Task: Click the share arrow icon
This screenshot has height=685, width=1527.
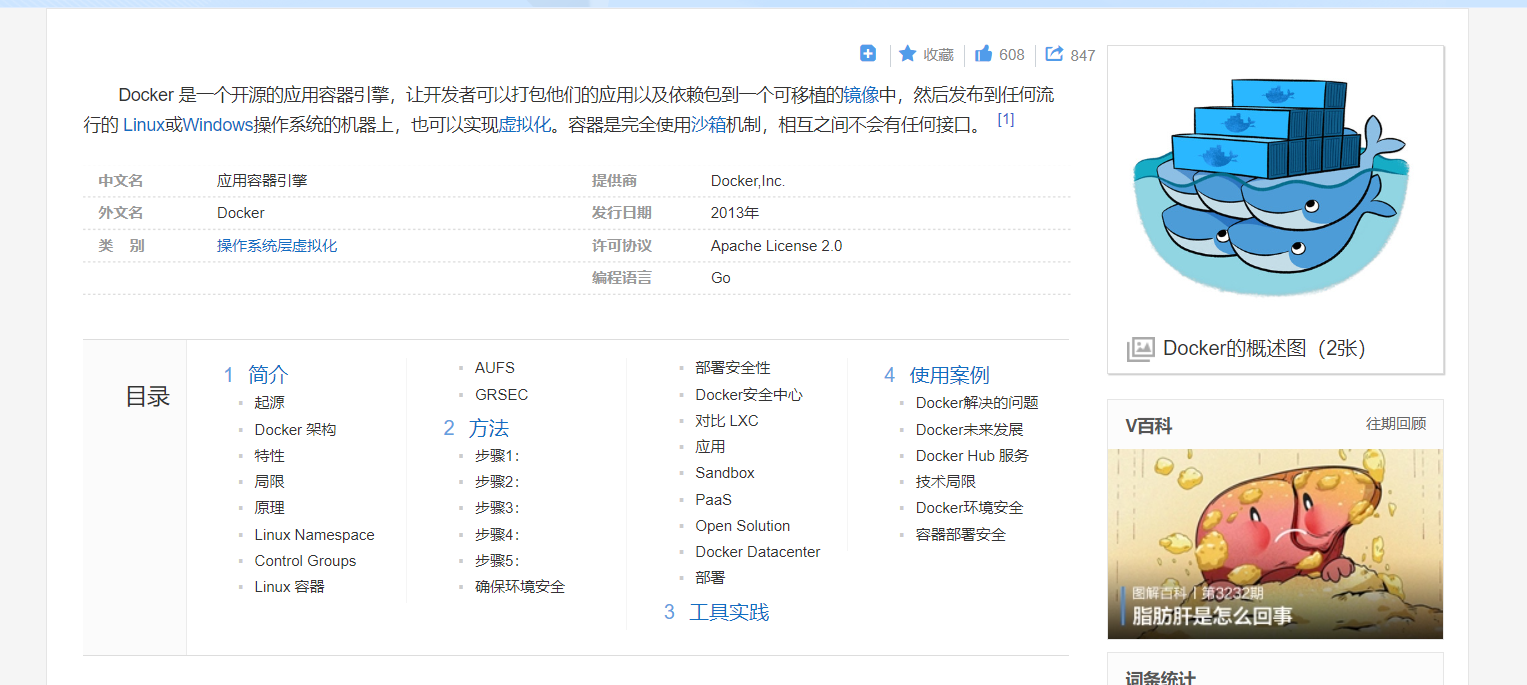Action: click(1054, 54)
